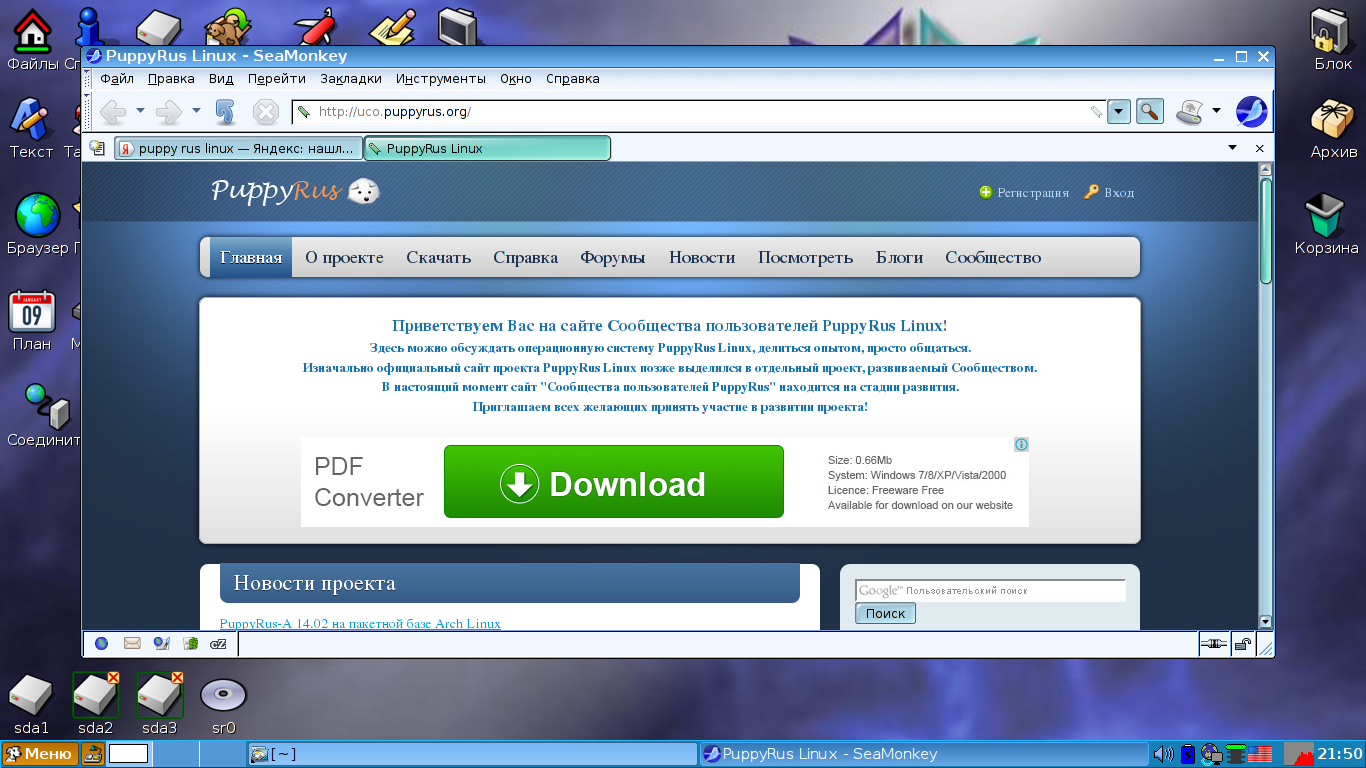Open the sda2 drive icon
This screenshot has height=768, width=1366.
(x=95, y=694)
